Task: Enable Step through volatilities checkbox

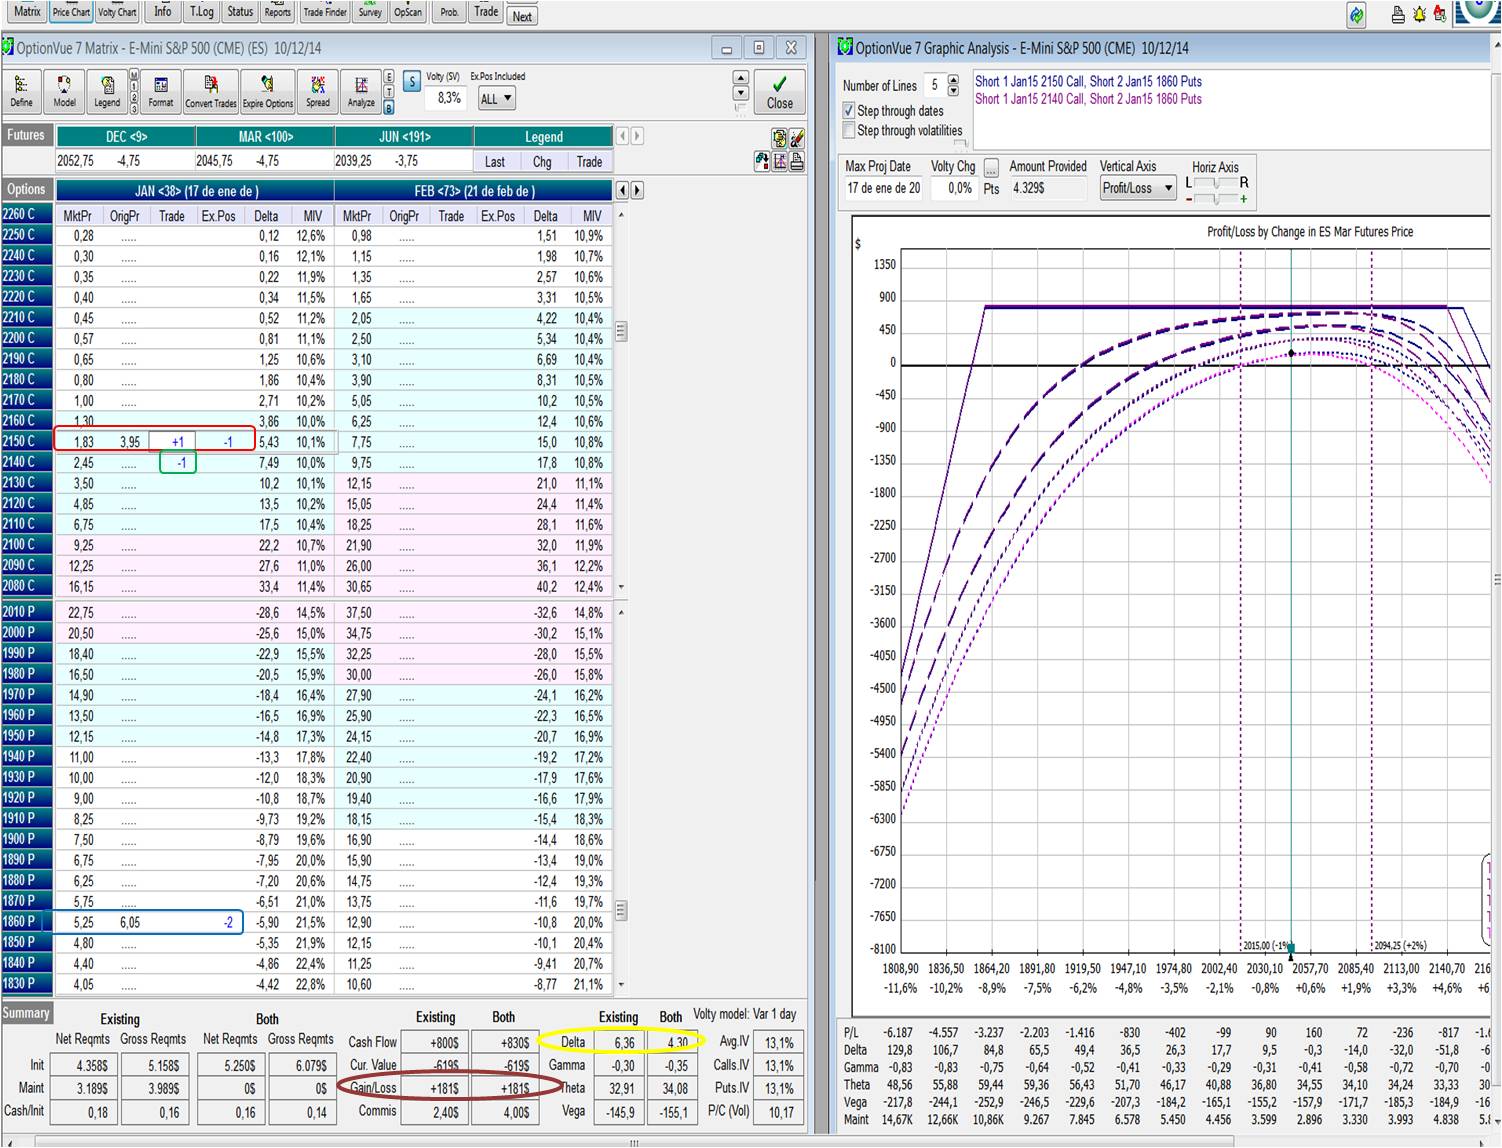Action: (x=849, y=131)
